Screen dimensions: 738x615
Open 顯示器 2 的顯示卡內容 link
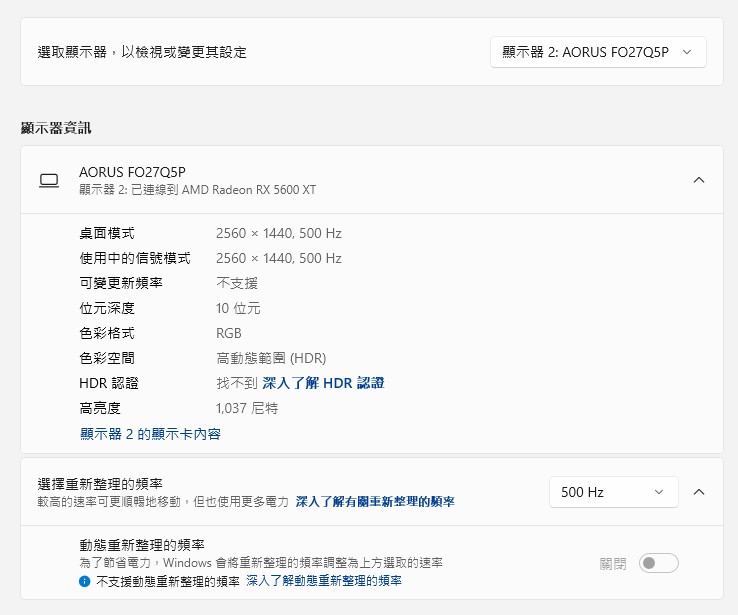(150, 434)
